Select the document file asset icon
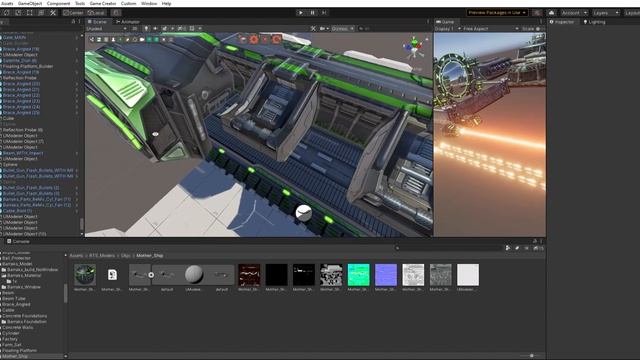This screenshot has width=640, height=360. (112, 275)
